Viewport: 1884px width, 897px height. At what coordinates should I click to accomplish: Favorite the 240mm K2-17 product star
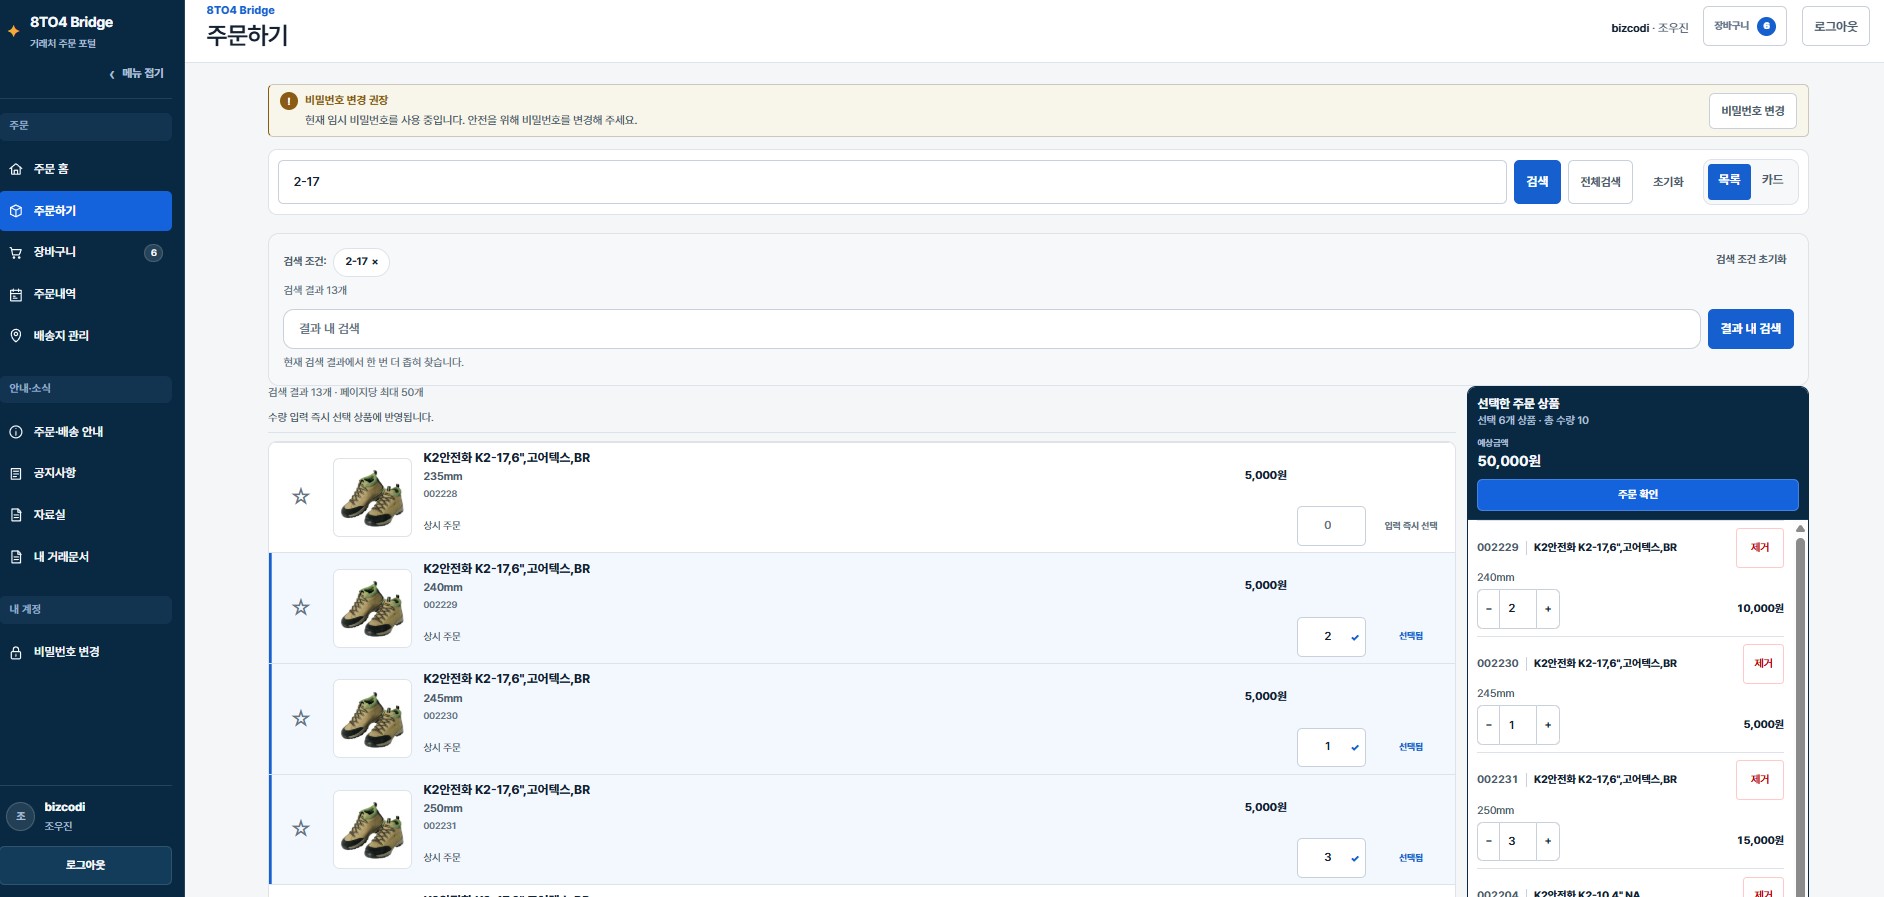click(x=301, y=607)
